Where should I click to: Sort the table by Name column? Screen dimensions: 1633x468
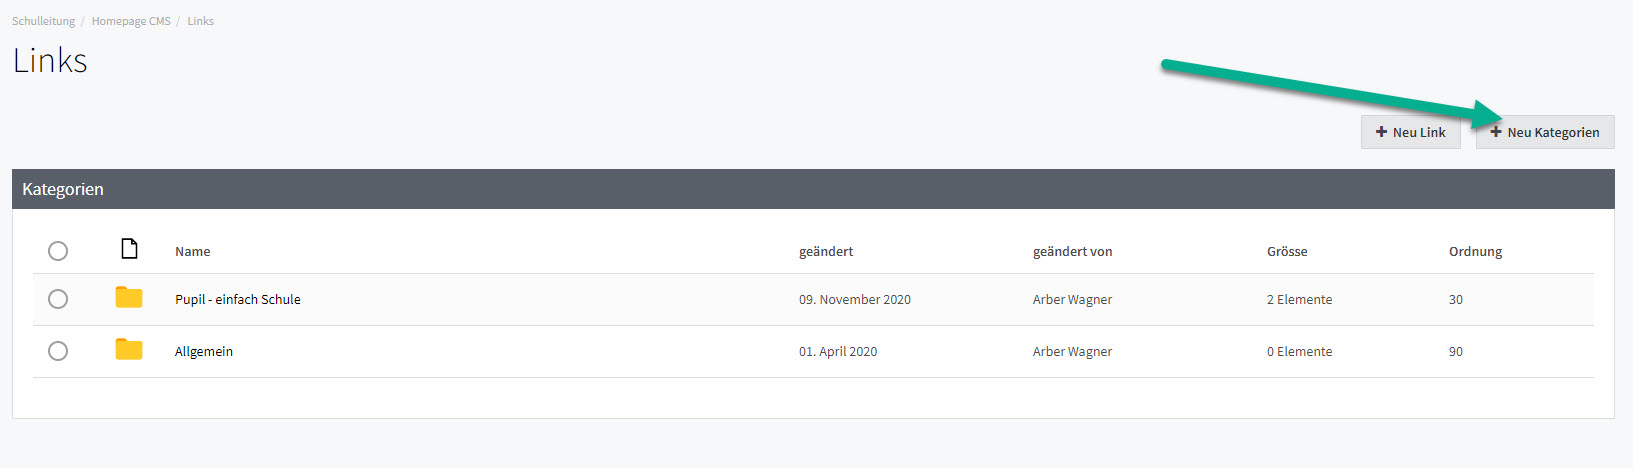click(192, 251)
